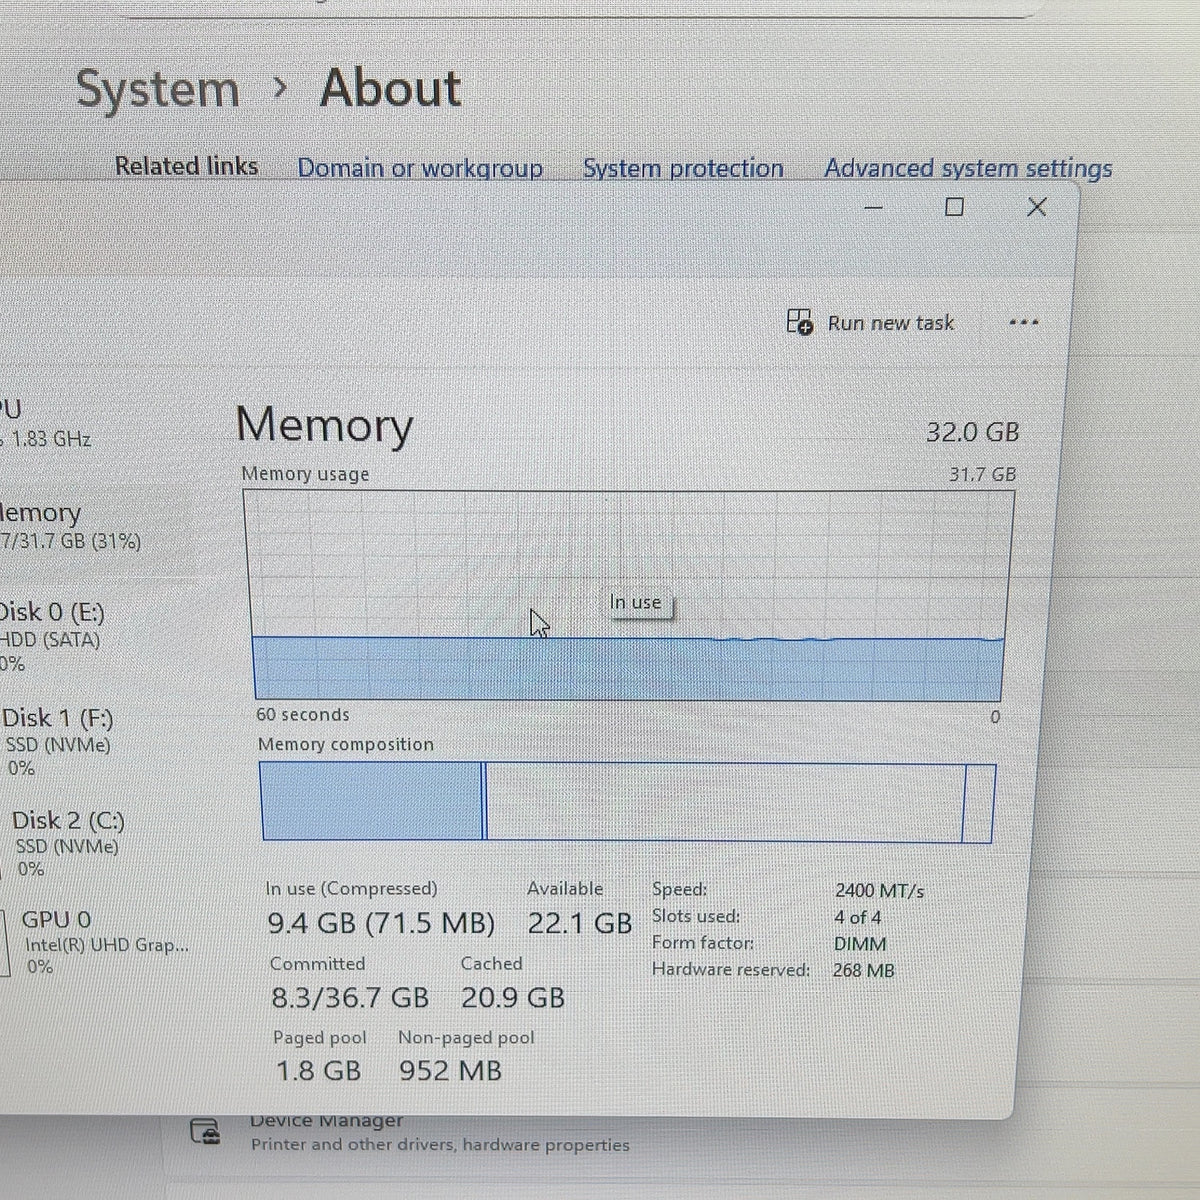Click the 9.4 GB (71.5 MB) value
This screenshot has width=1200, height=1200.
click(x=381, y=923)
